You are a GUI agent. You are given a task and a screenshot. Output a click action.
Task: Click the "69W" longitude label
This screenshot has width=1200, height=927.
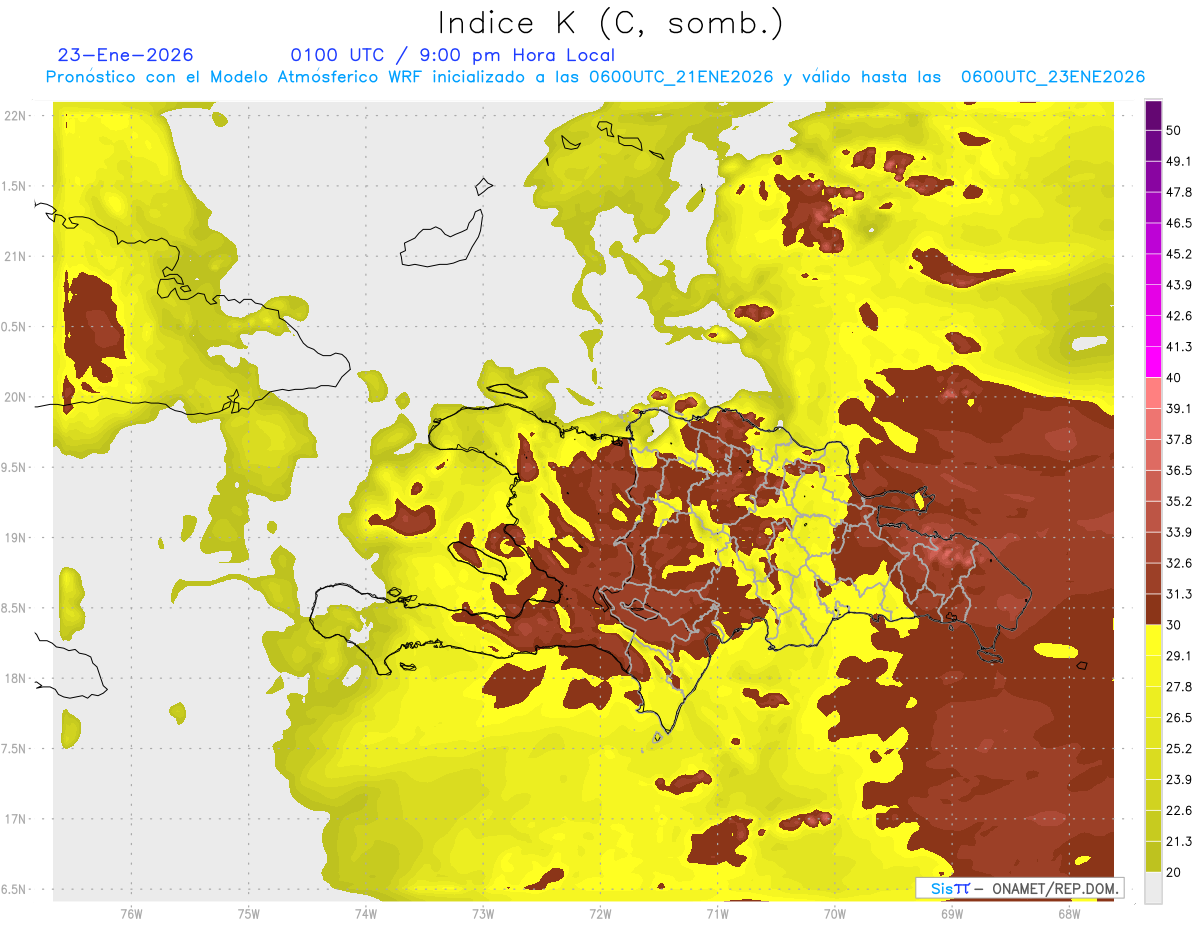(x=952, y=913)
